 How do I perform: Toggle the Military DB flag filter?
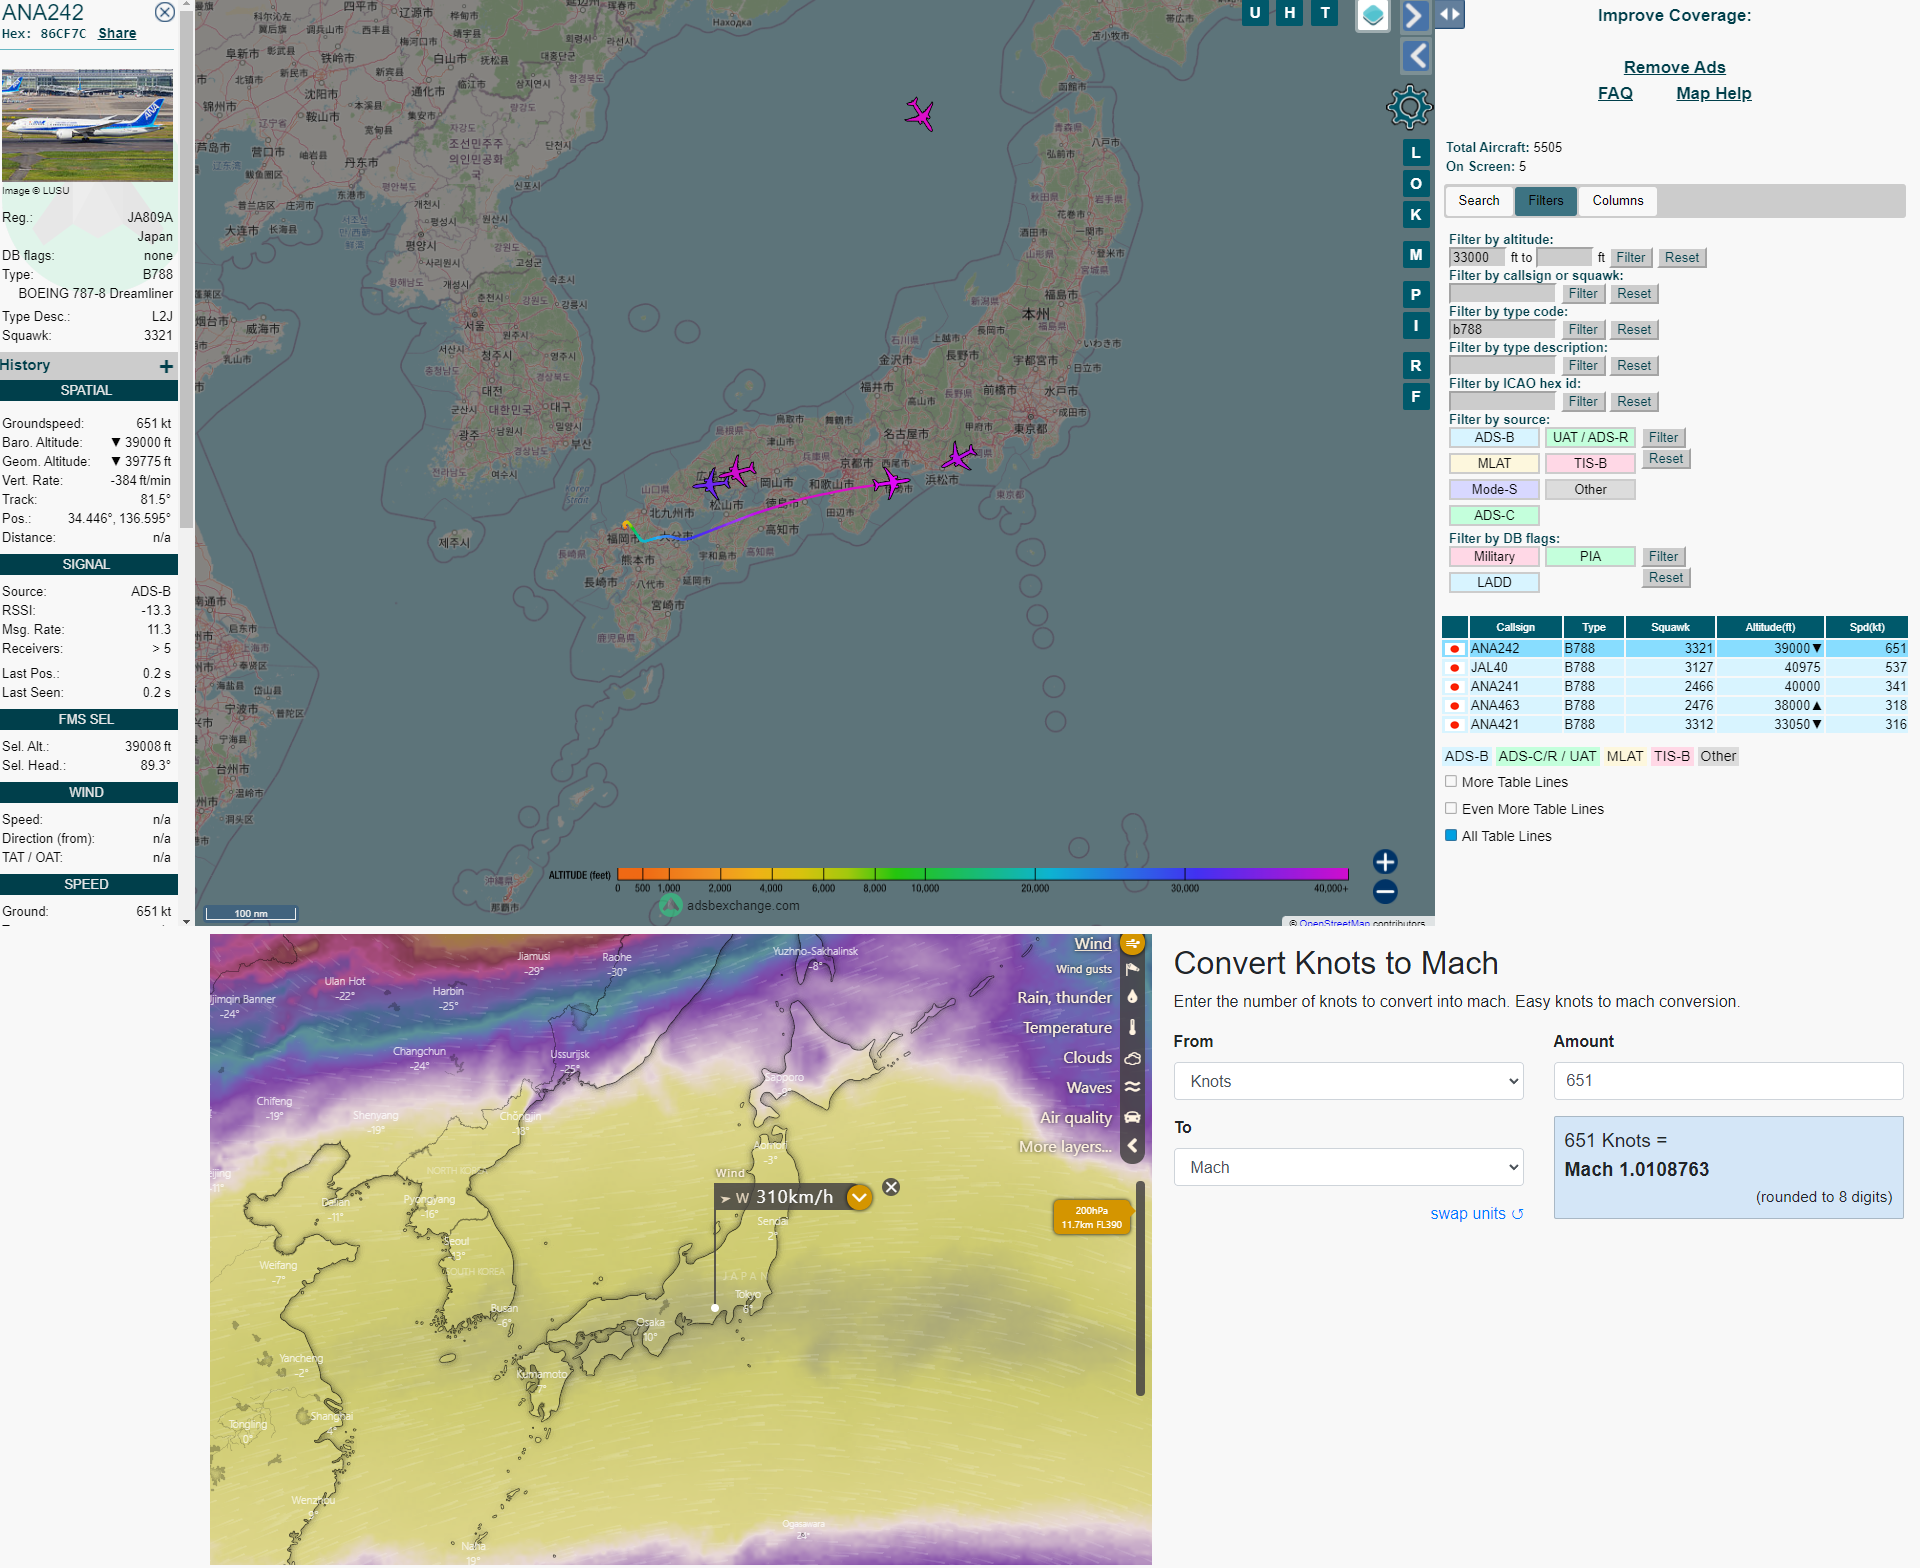(1494, 557)
